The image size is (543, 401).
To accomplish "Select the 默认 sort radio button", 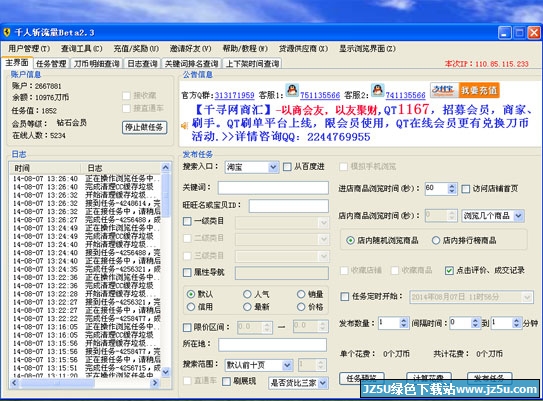I will click(190, 294).
